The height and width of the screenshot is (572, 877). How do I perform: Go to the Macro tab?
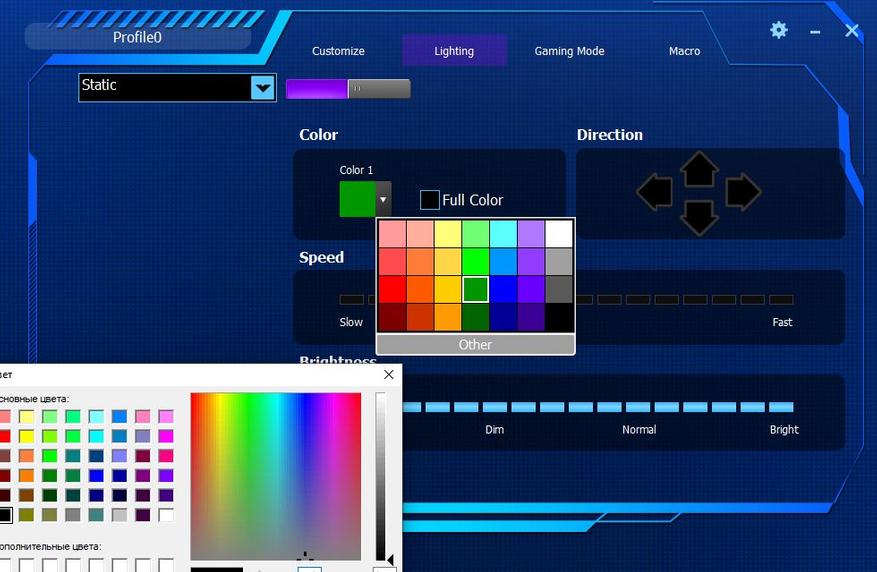tap(684, 51)
